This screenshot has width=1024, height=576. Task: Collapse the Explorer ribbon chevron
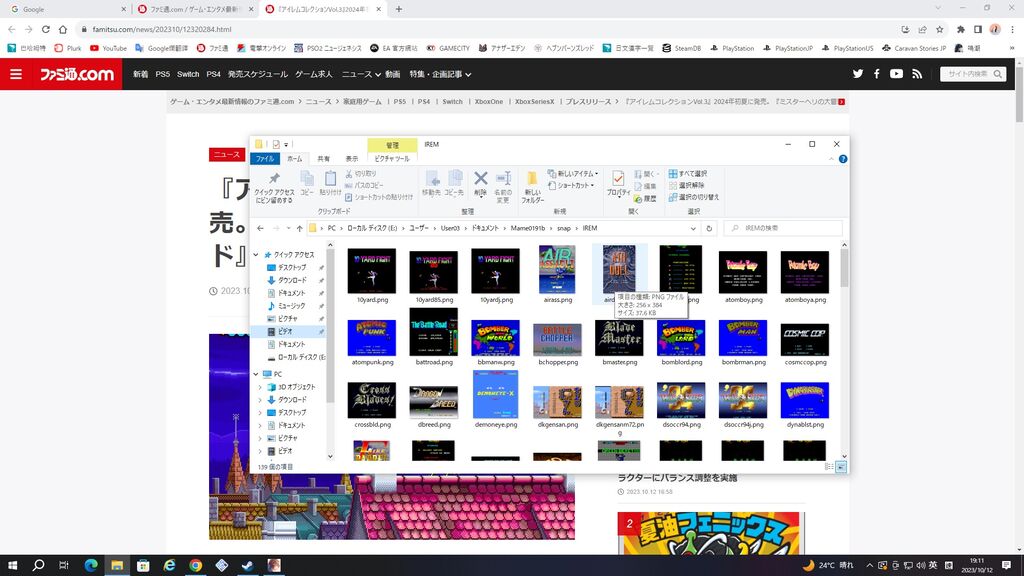tap(831, 159)
